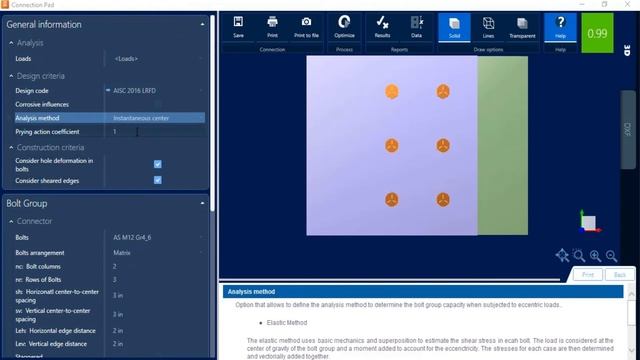Select the upper-left bolt in the 3D view
This screenshot has width=640, height=360.
pyautogui.click(x=392, y=91)
